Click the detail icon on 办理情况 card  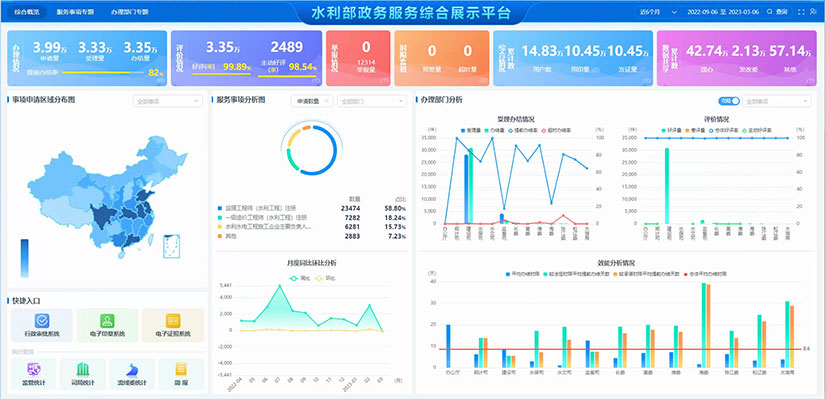click(x=161, y=81)
